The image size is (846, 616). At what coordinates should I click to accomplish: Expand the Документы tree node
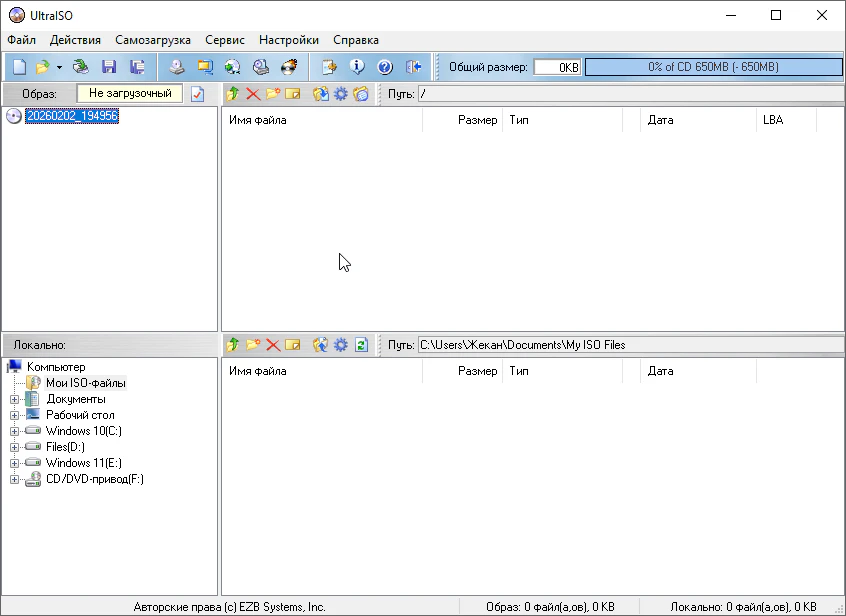(x=15, y=399)
